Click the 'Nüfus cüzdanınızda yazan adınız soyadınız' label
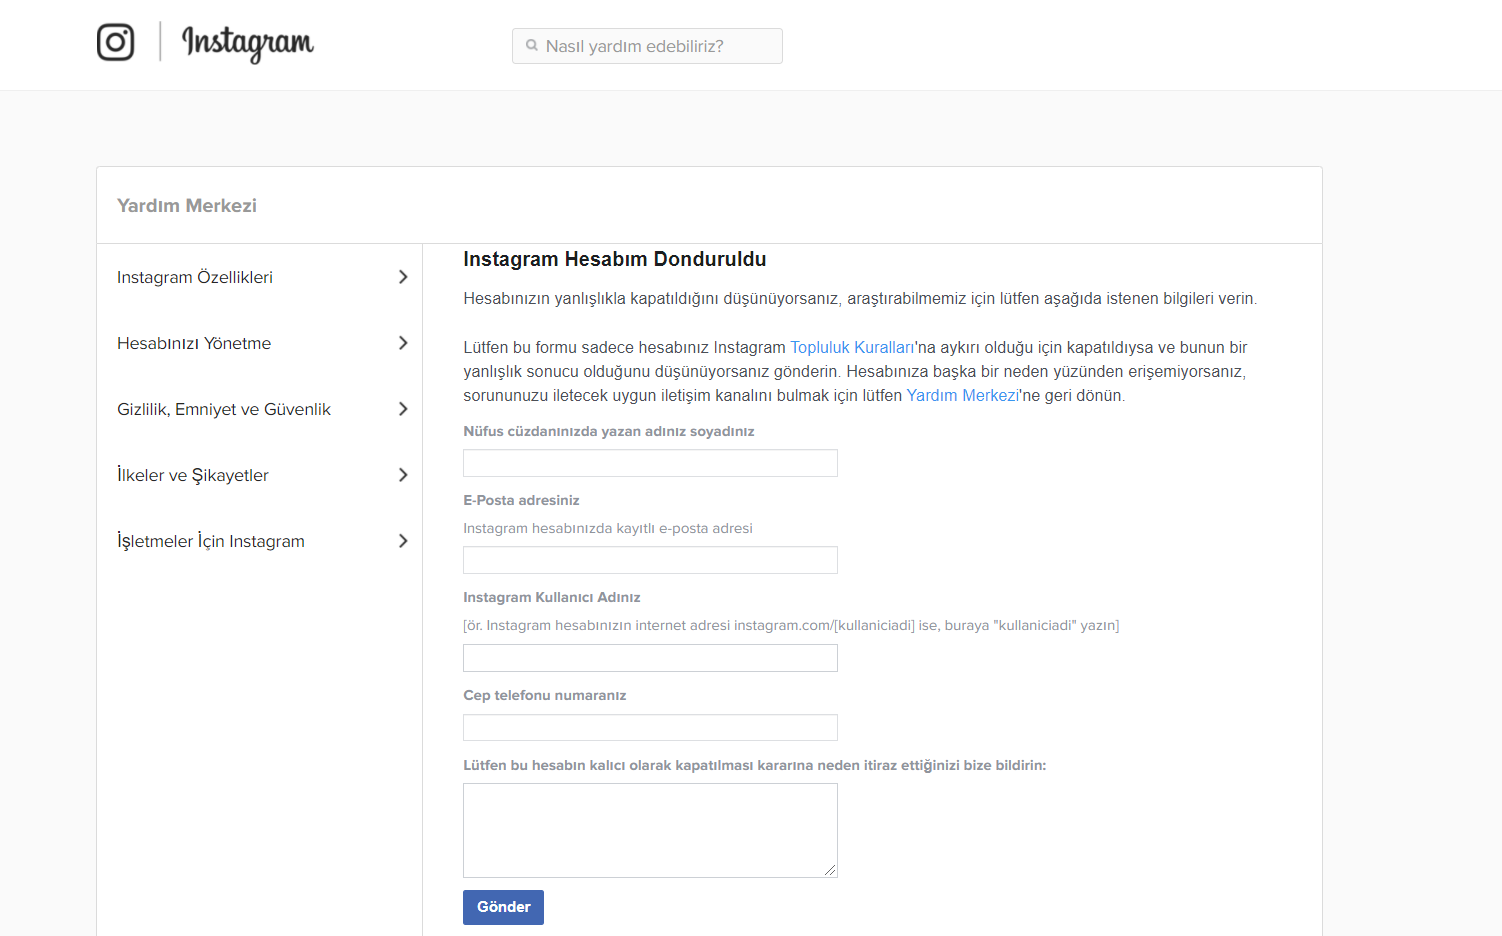This screenshot has width=1502, height=936. [x=609, y=431]
